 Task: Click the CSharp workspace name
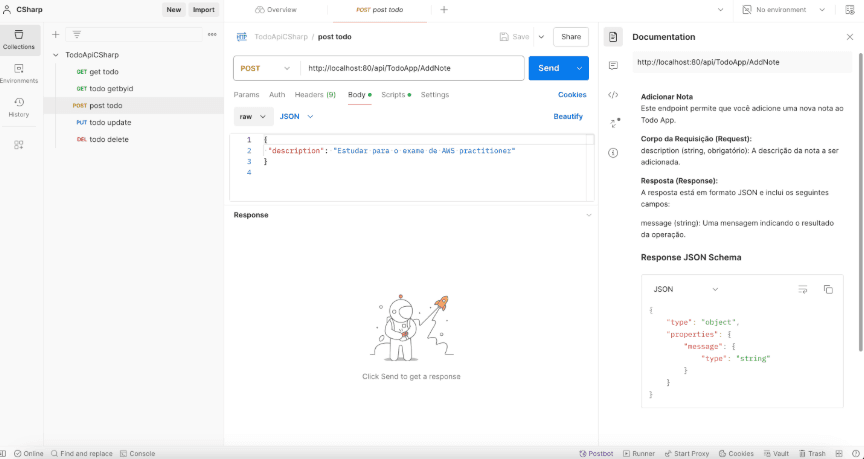tap(30, 10)
